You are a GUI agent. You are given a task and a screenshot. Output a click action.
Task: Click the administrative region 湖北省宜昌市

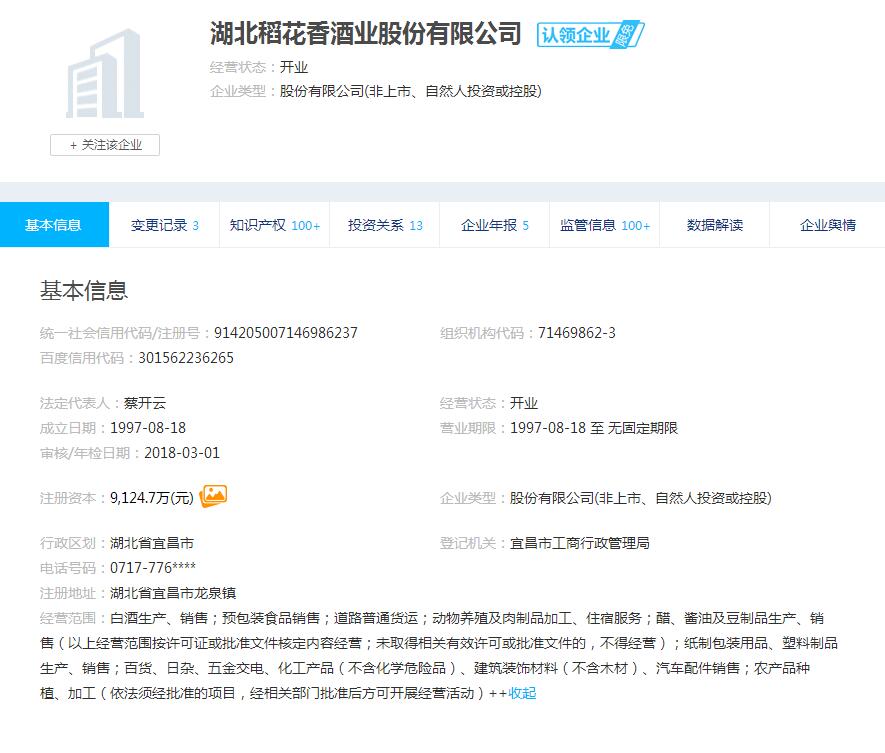click(152, 543)
